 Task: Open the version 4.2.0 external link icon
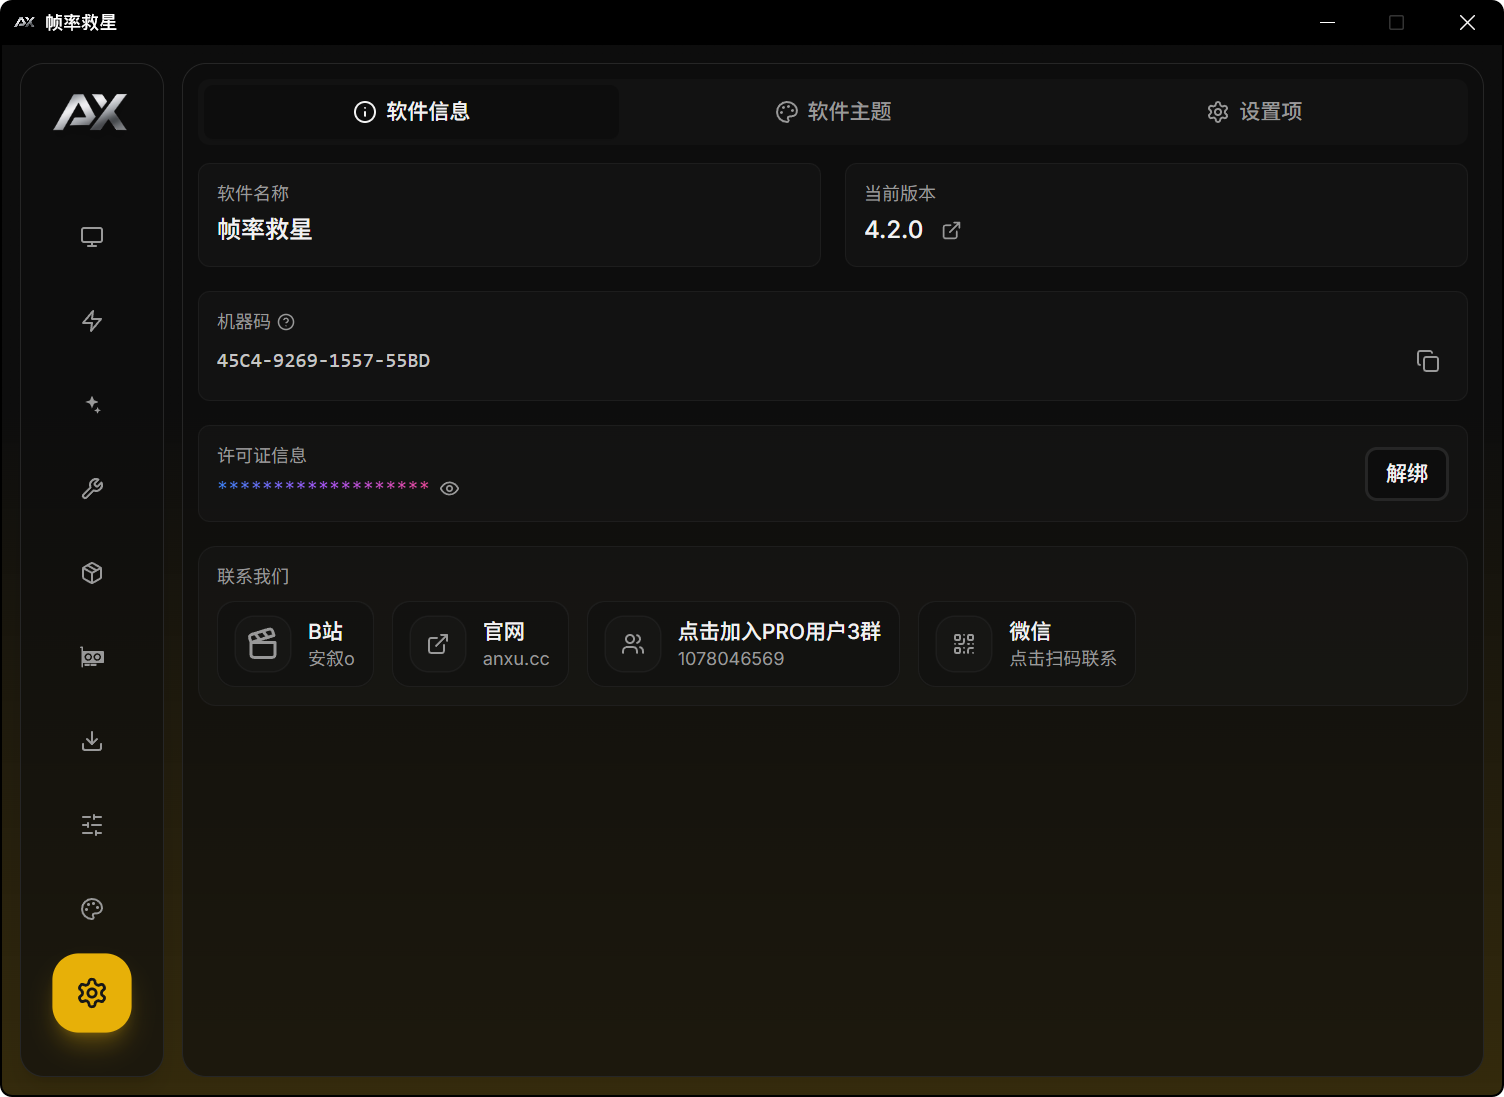click(951, 231)
